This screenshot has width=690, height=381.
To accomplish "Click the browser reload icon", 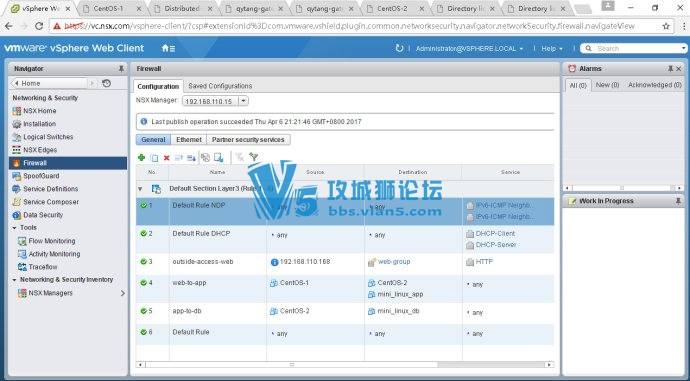I will click(x=39, y=26).
